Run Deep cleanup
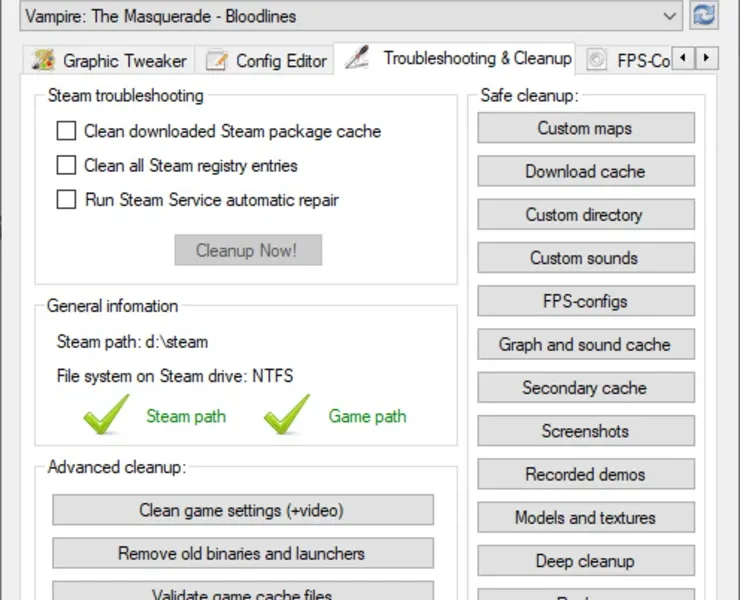The image size is (740, 600). [x=586, y=561]
